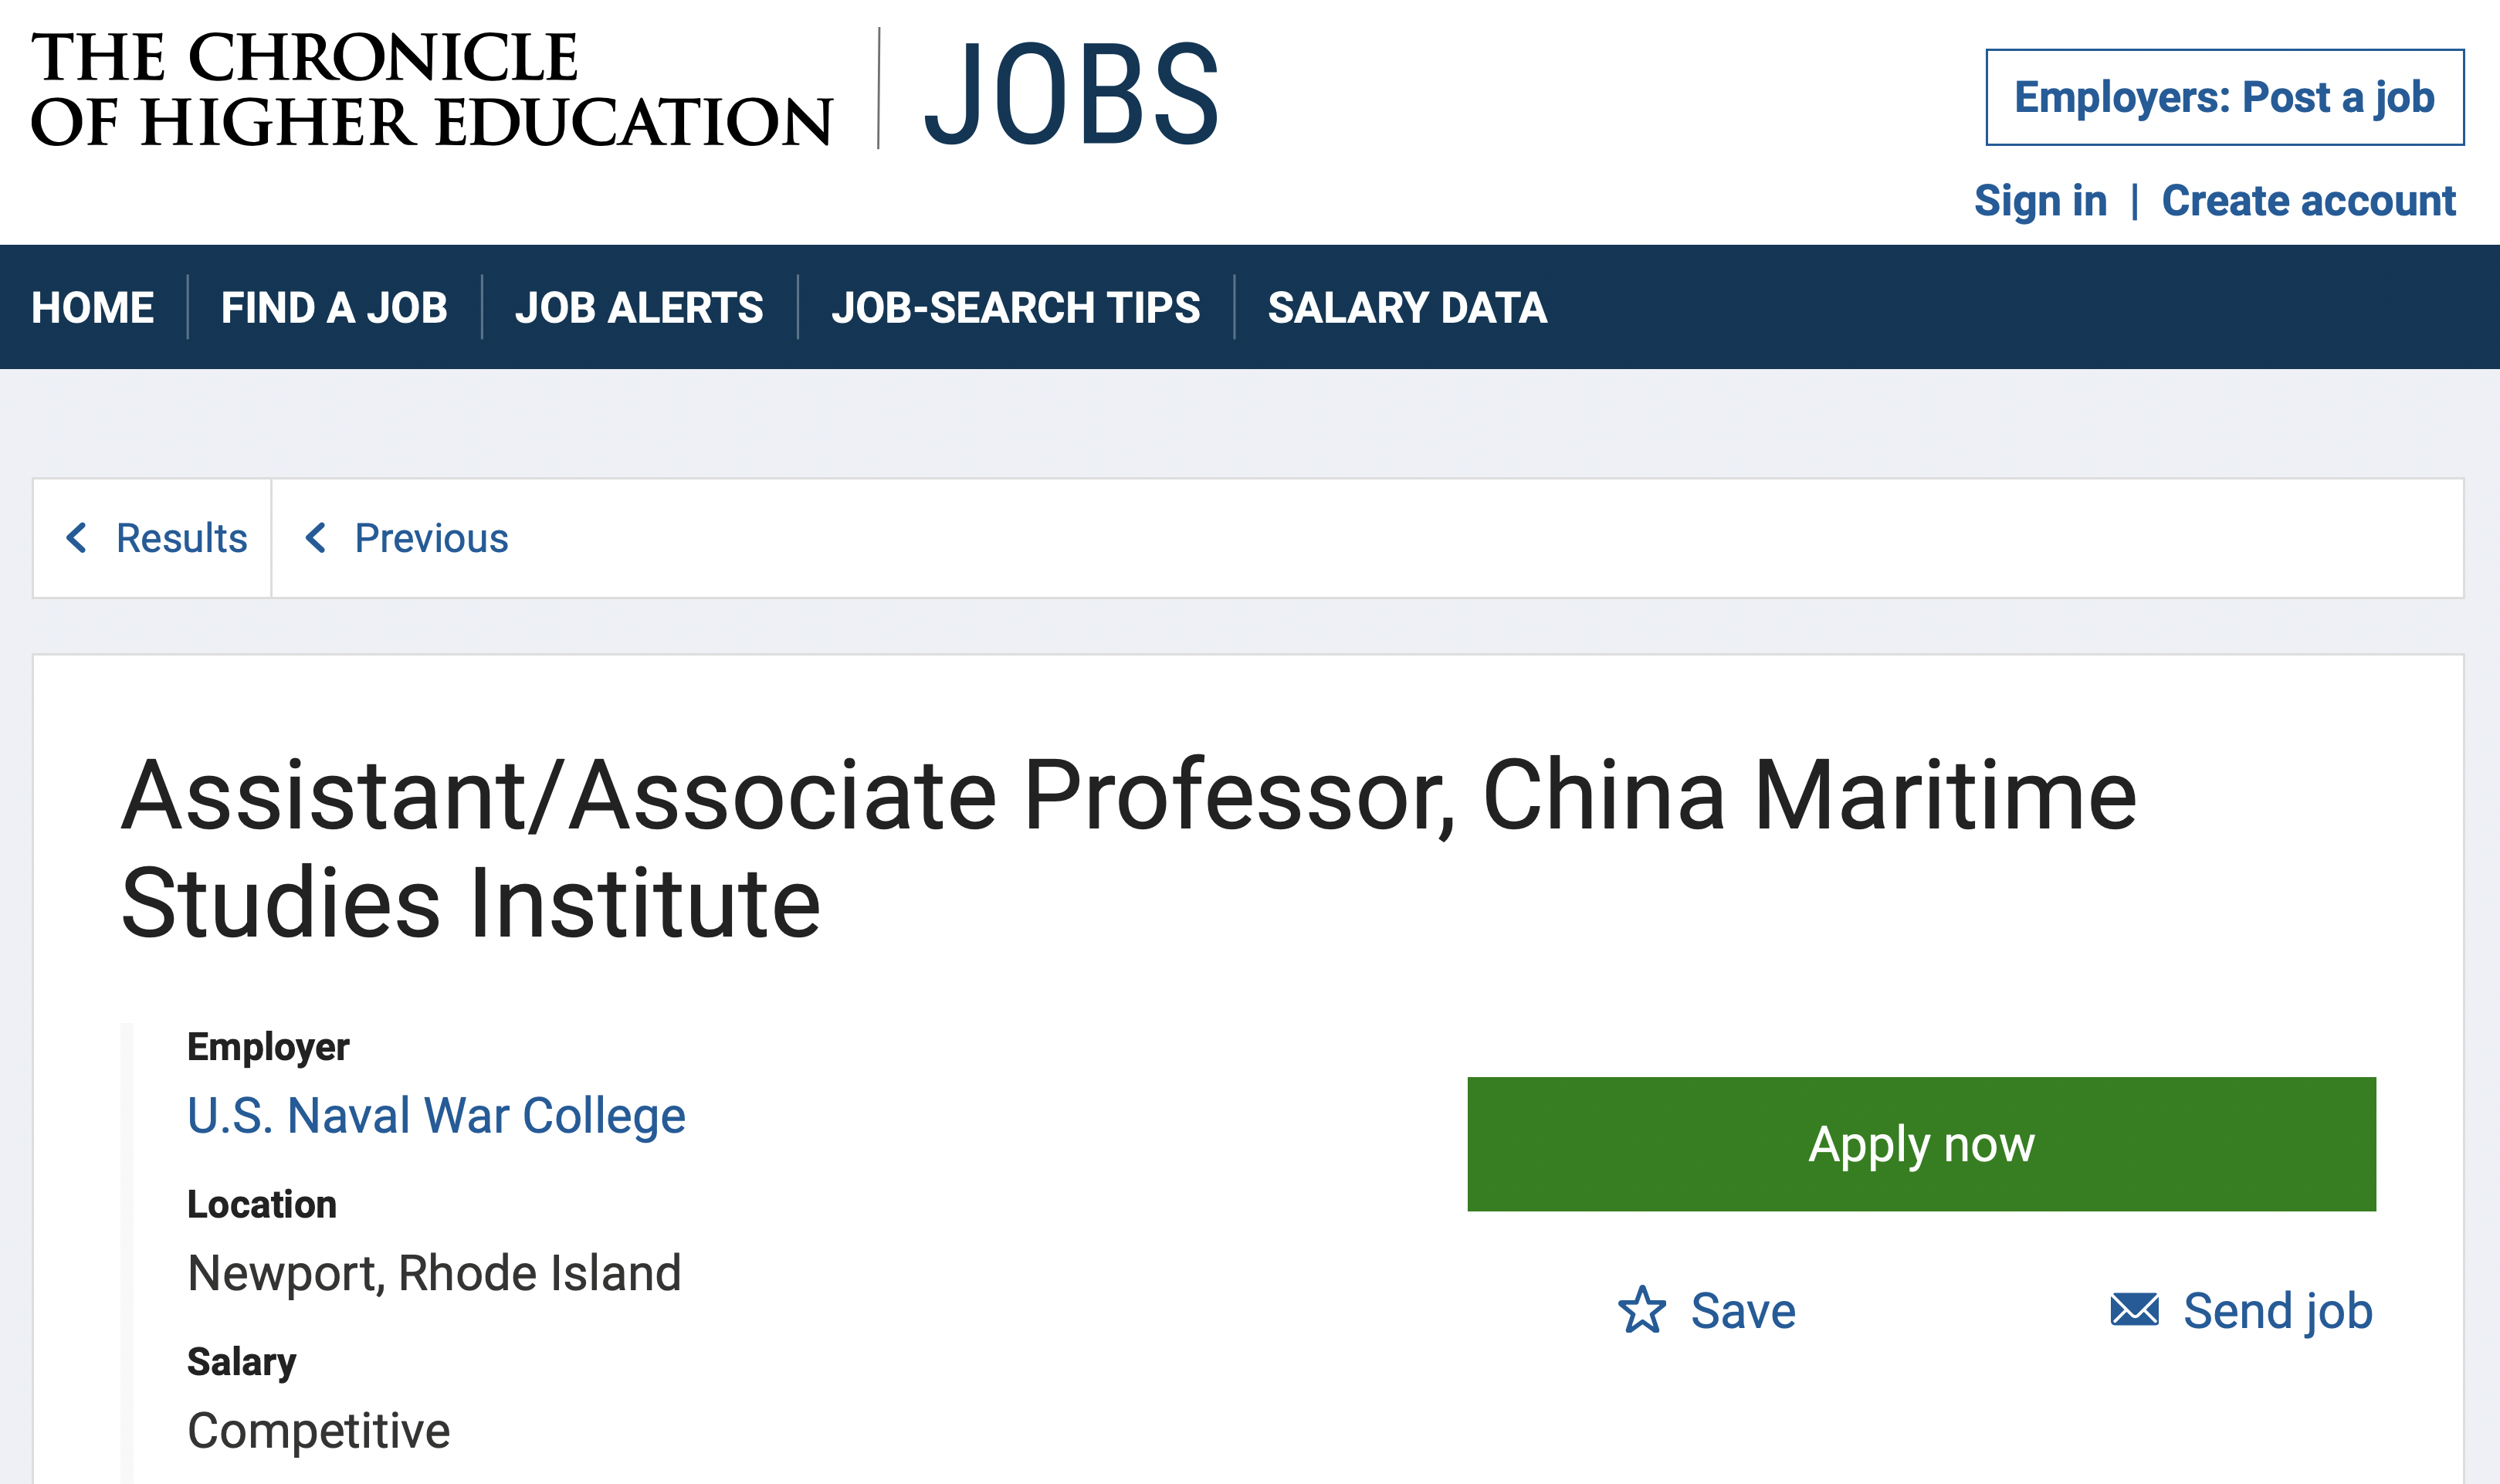Click the Create account link

[x=2309, y=201]
